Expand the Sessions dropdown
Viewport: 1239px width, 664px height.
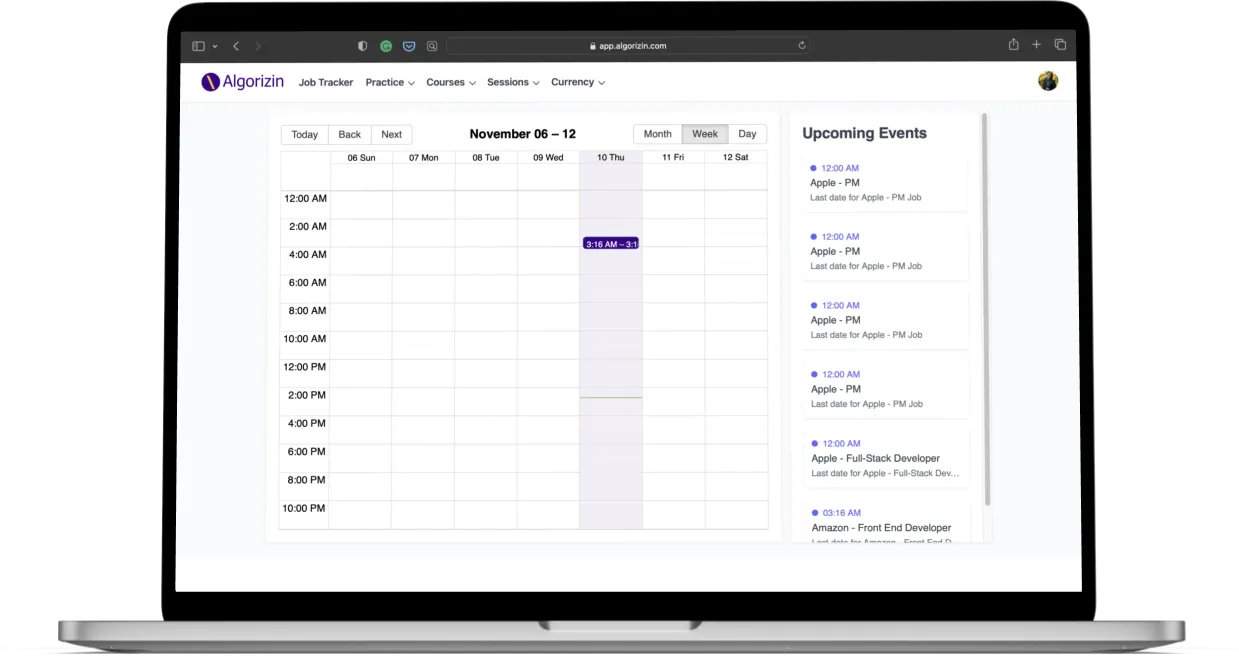click(513, 83)
